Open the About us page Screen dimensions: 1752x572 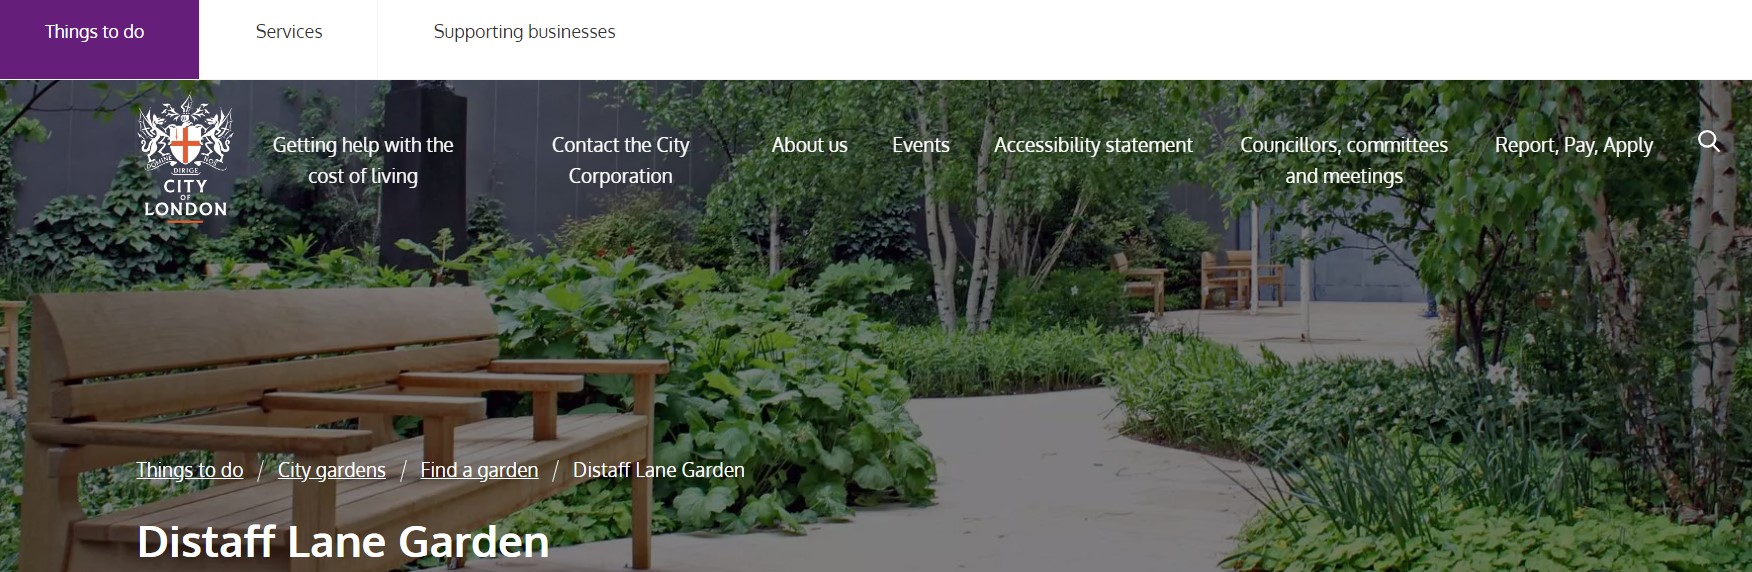coord(809,145)
